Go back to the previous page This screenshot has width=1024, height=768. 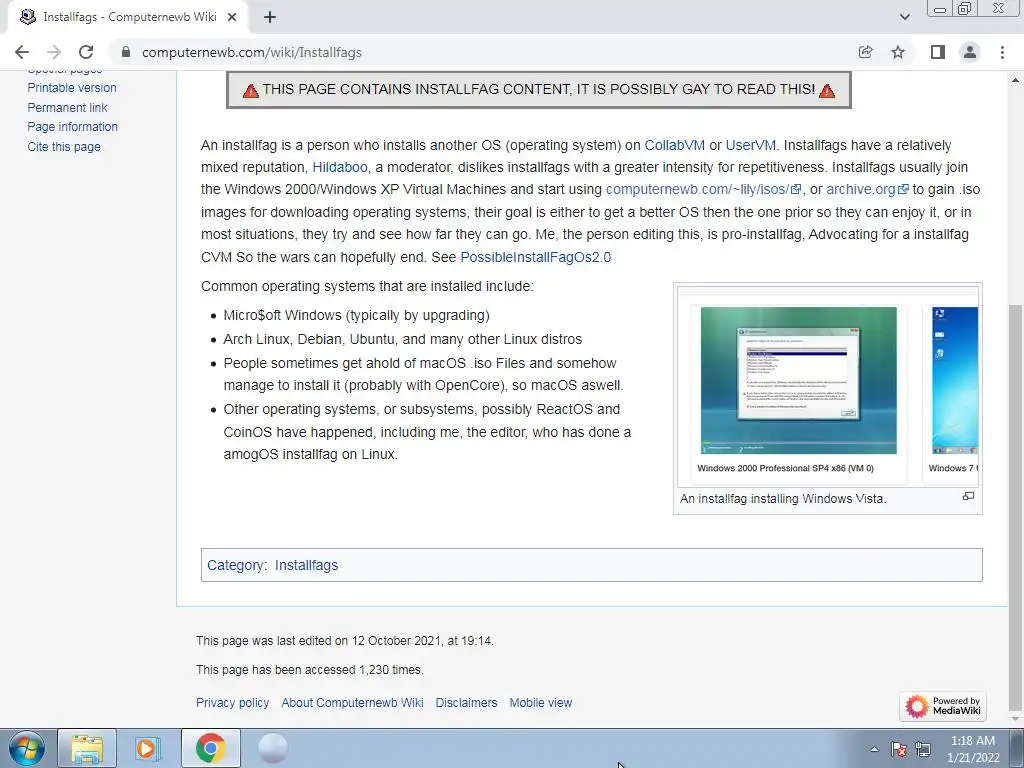(x=22, y=52)
